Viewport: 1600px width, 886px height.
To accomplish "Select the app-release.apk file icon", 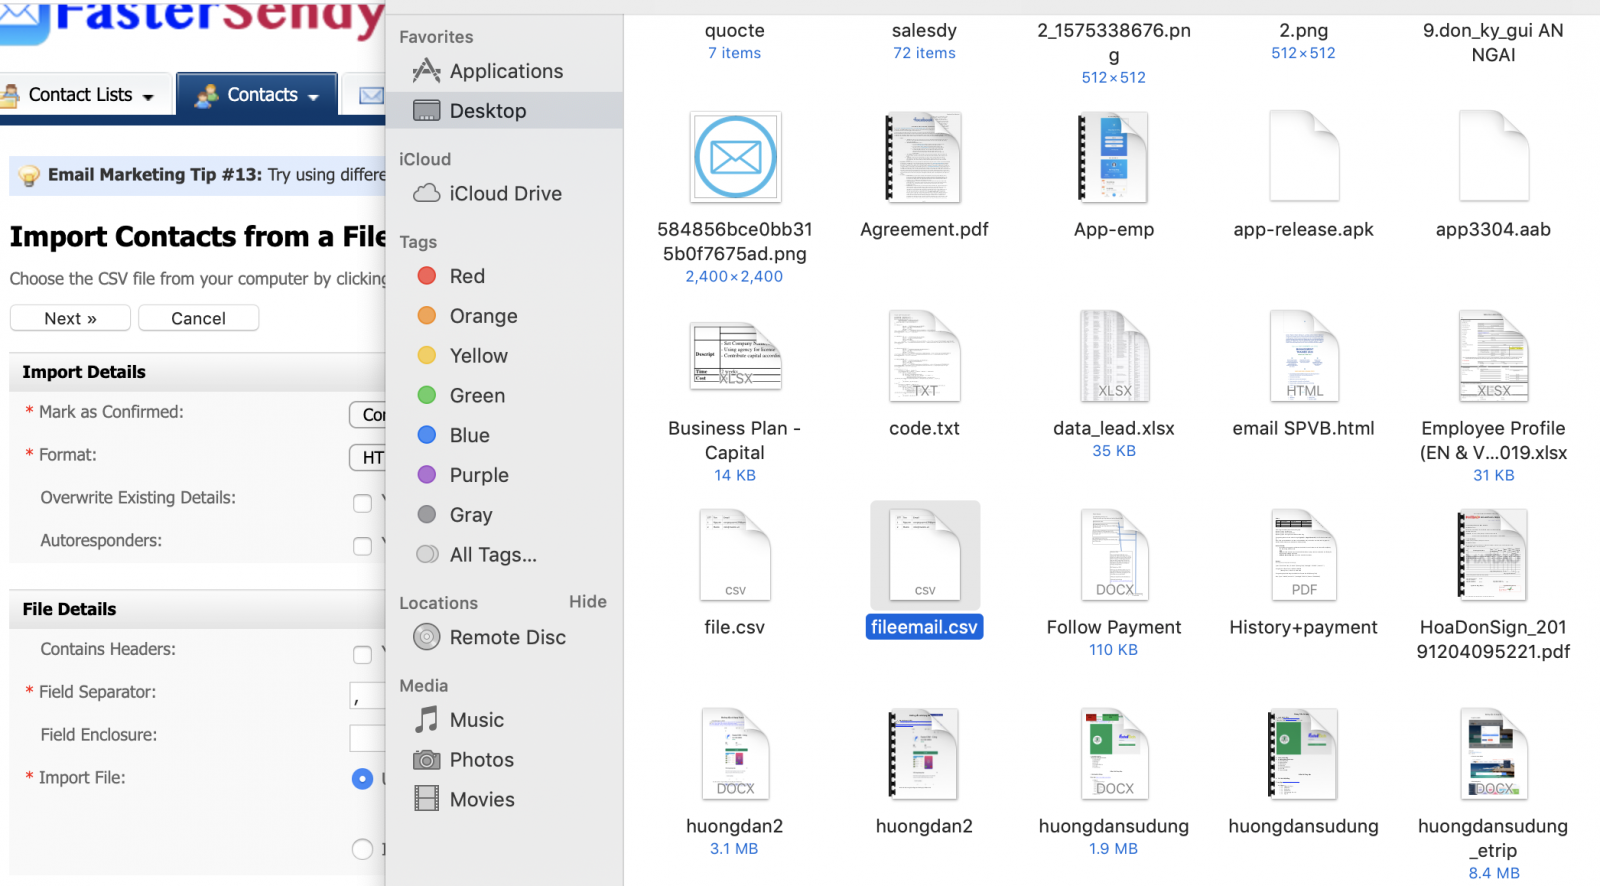I will pos(1303,158).
